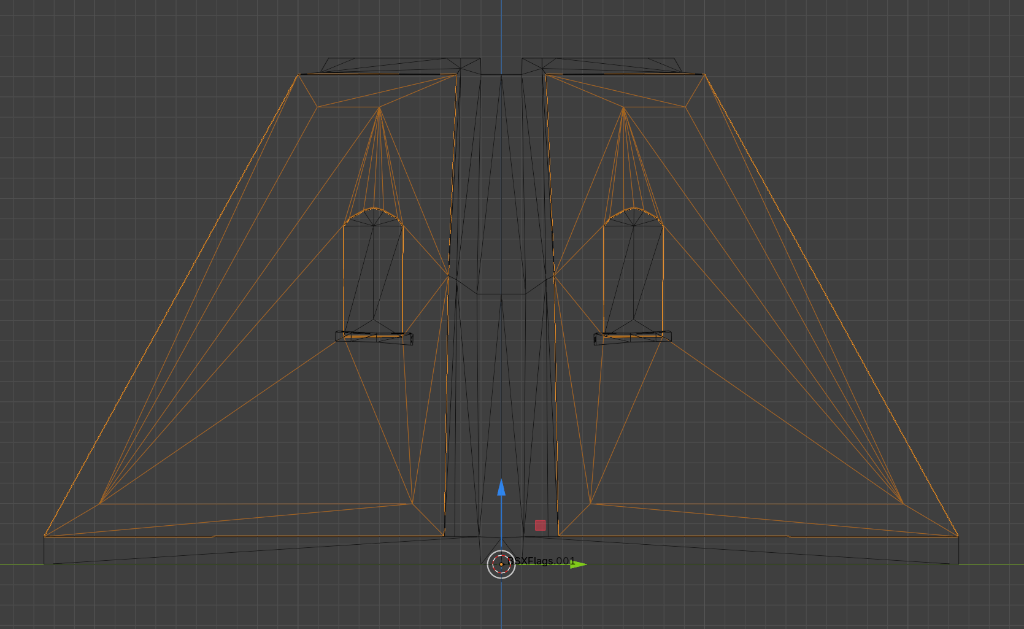Select the bottom-left outer corner vertex of mesh
1024x629 pixels.
point(45,536)
